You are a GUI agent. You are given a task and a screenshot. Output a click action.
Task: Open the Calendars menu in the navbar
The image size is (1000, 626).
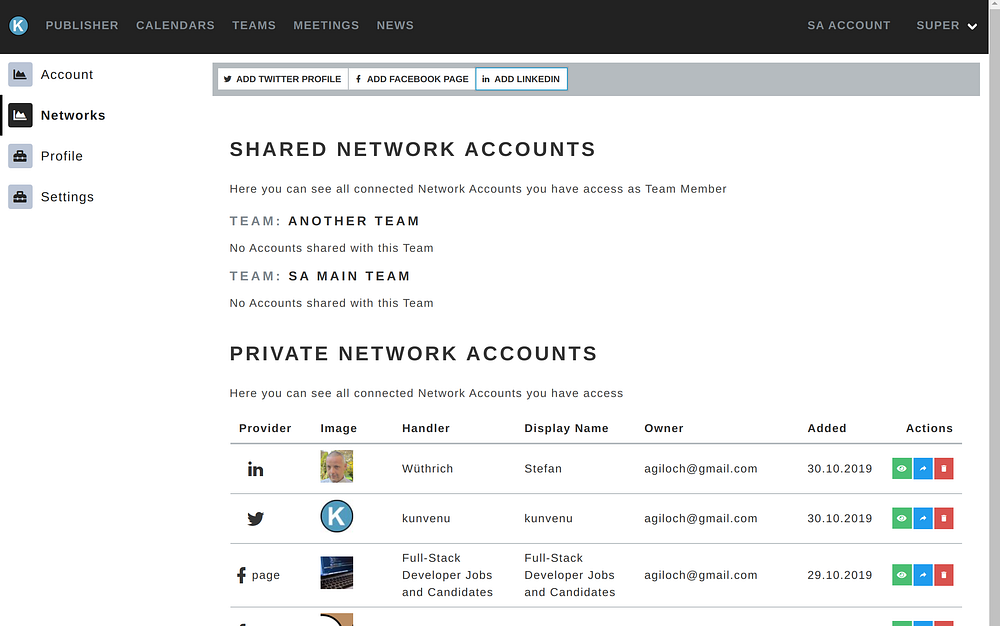coord(175,26)
